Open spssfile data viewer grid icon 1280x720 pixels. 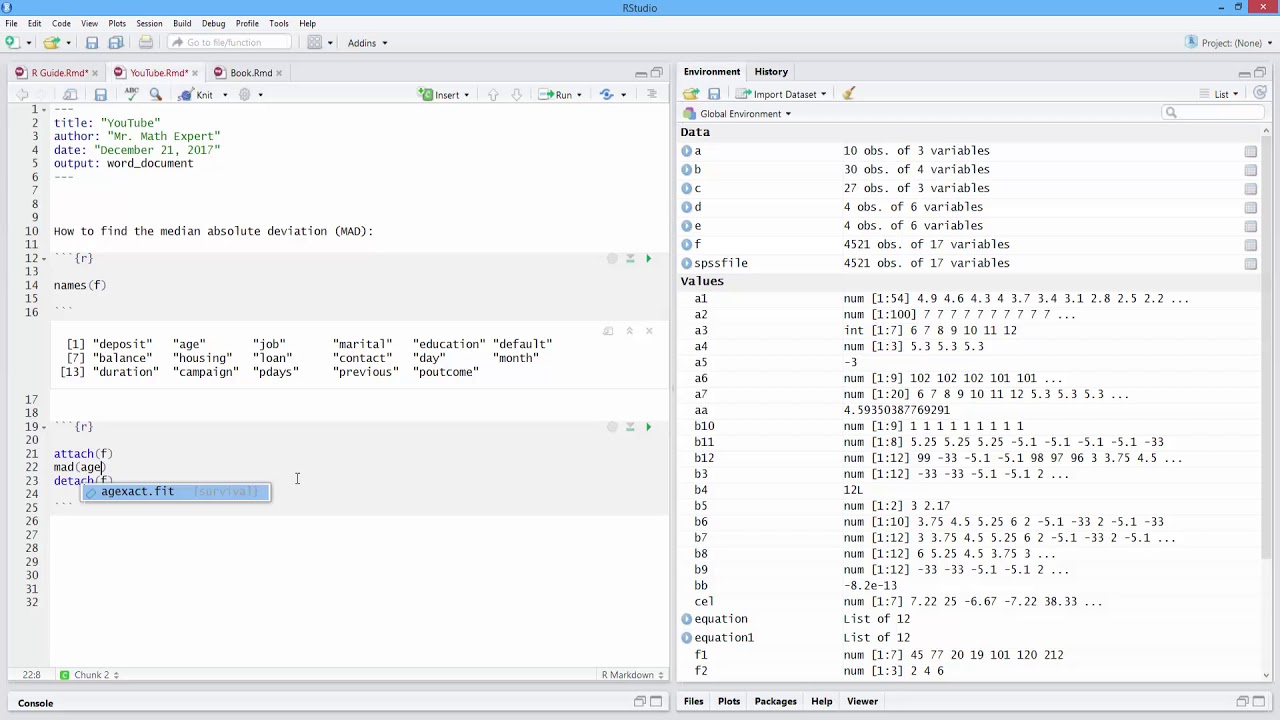coord(1250,264)
